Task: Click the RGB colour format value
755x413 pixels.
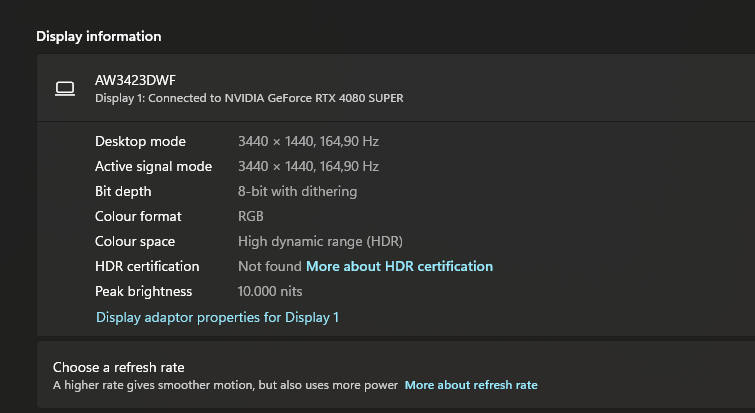Action: (x=250, y=216)
